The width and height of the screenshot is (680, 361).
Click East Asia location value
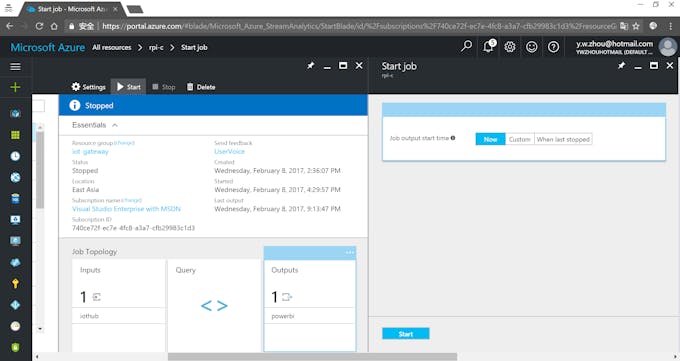85,190
